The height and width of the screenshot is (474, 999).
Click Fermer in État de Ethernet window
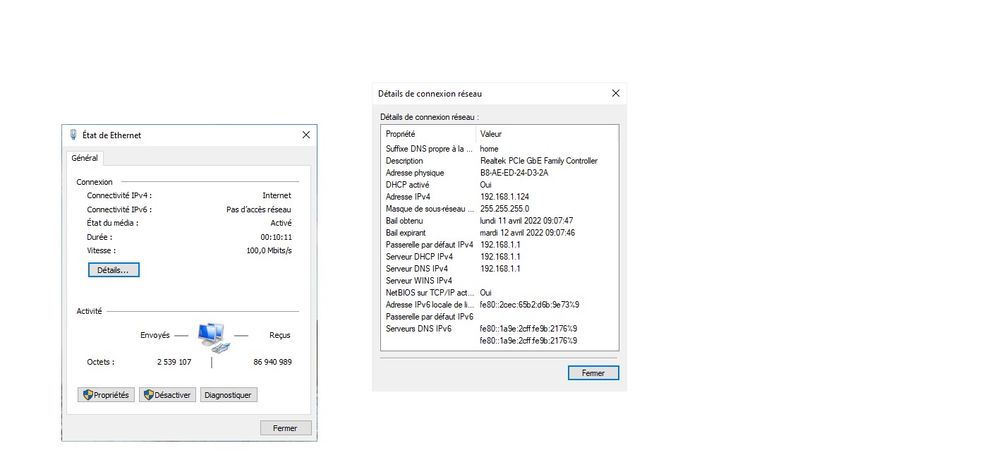click(285, 428)
